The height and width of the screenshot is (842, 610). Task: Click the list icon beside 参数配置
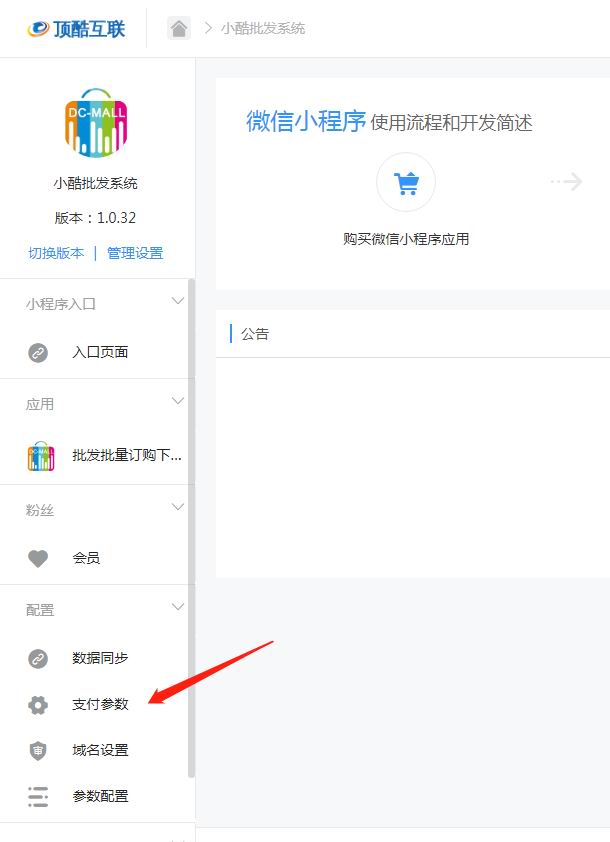(38, 796)
